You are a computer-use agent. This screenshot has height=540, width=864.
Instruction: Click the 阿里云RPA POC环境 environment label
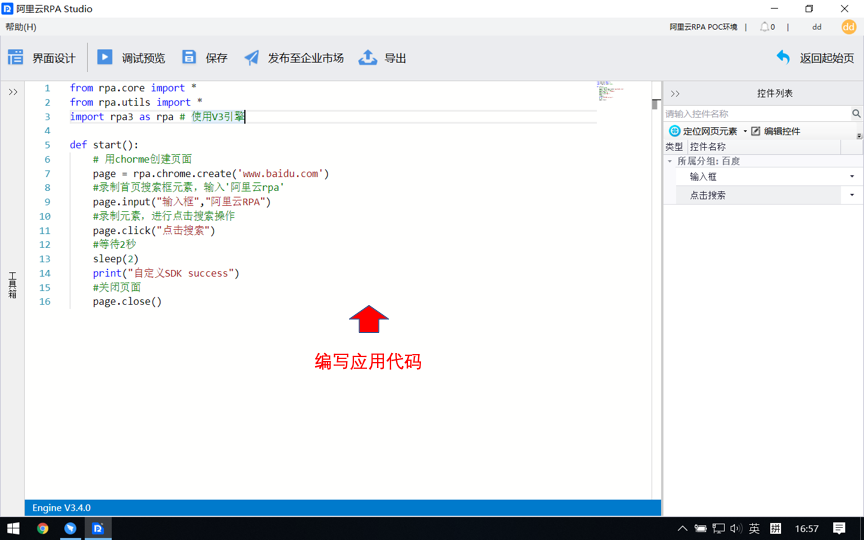point(703,26)
